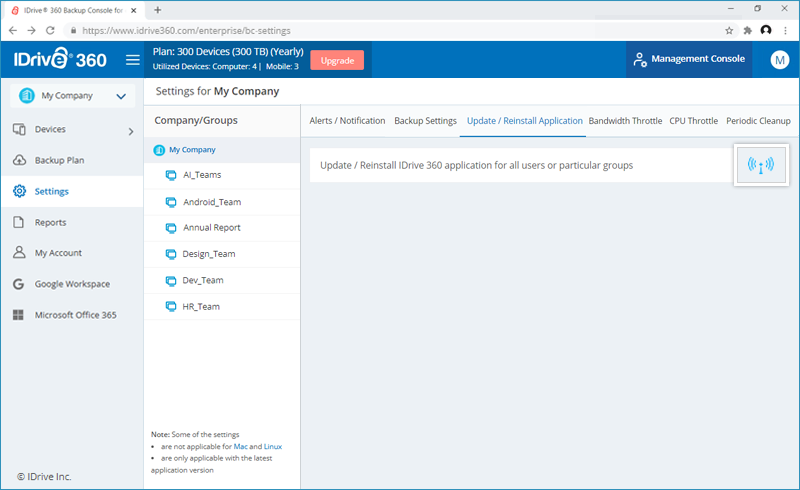800x490 pixels.
Task: Click the HR_Team group icon
Action: click(171, 306)
